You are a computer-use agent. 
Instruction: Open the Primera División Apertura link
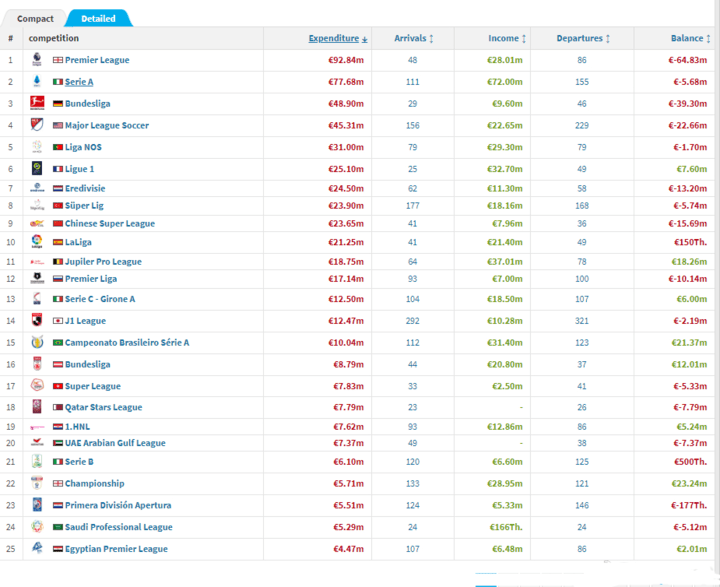118,505
